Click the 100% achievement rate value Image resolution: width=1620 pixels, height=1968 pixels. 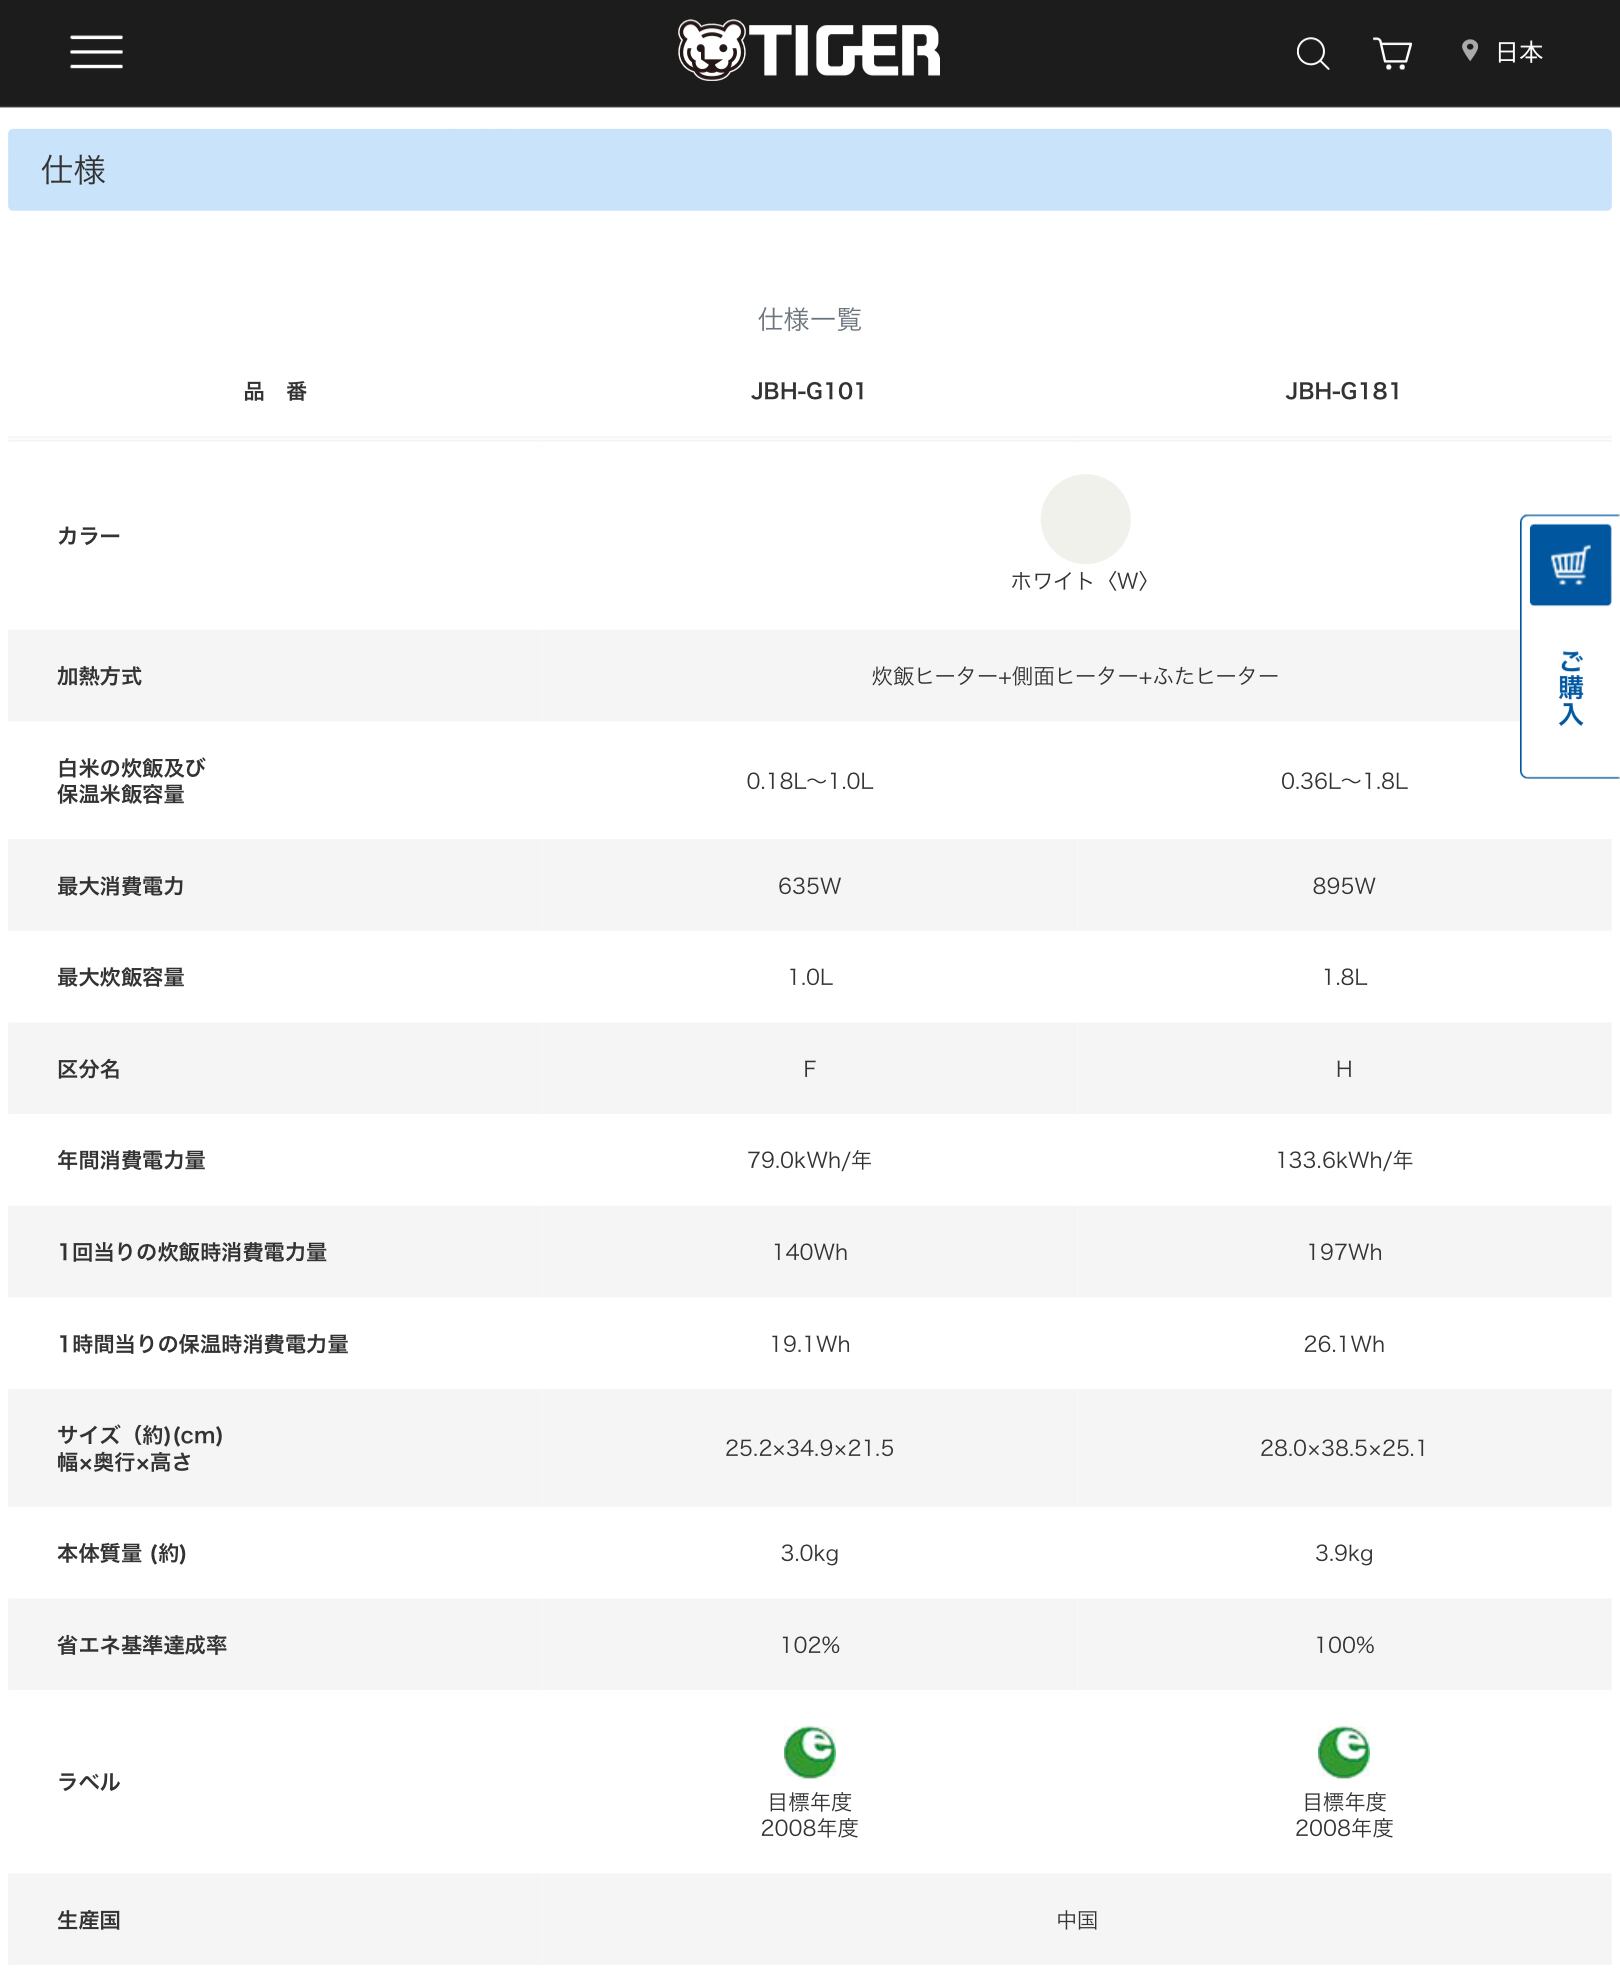(1344, 1645)
